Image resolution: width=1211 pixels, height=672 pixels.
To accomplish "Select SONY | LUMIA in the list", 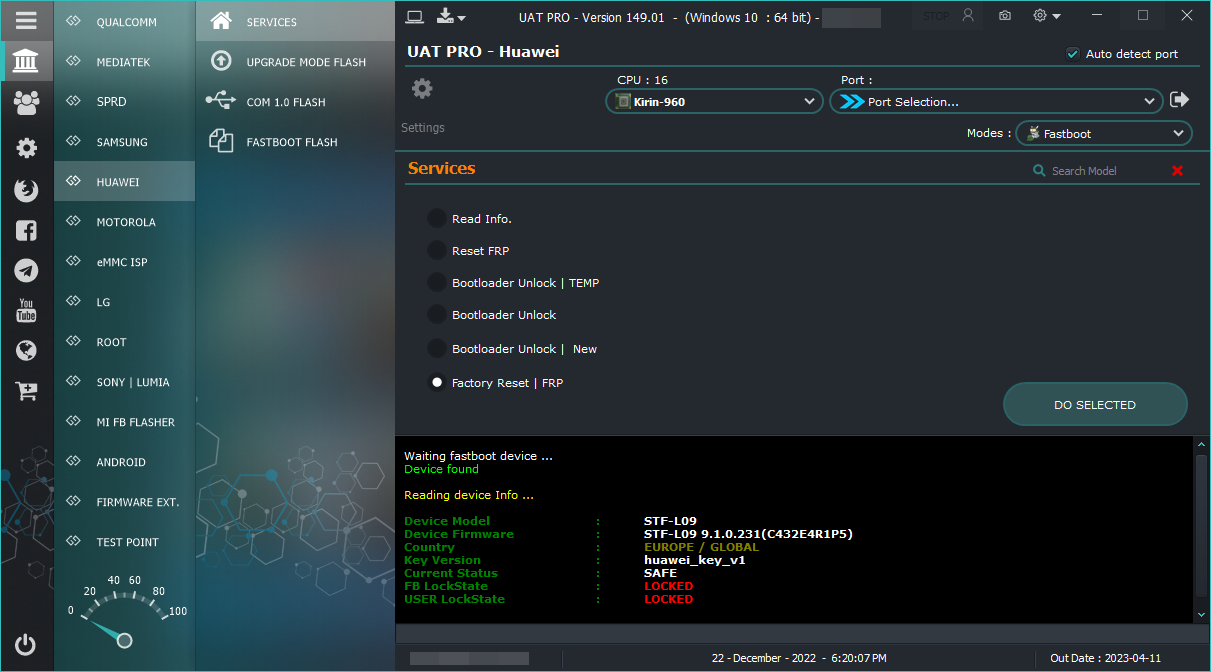I will click(x=124, y=381).
